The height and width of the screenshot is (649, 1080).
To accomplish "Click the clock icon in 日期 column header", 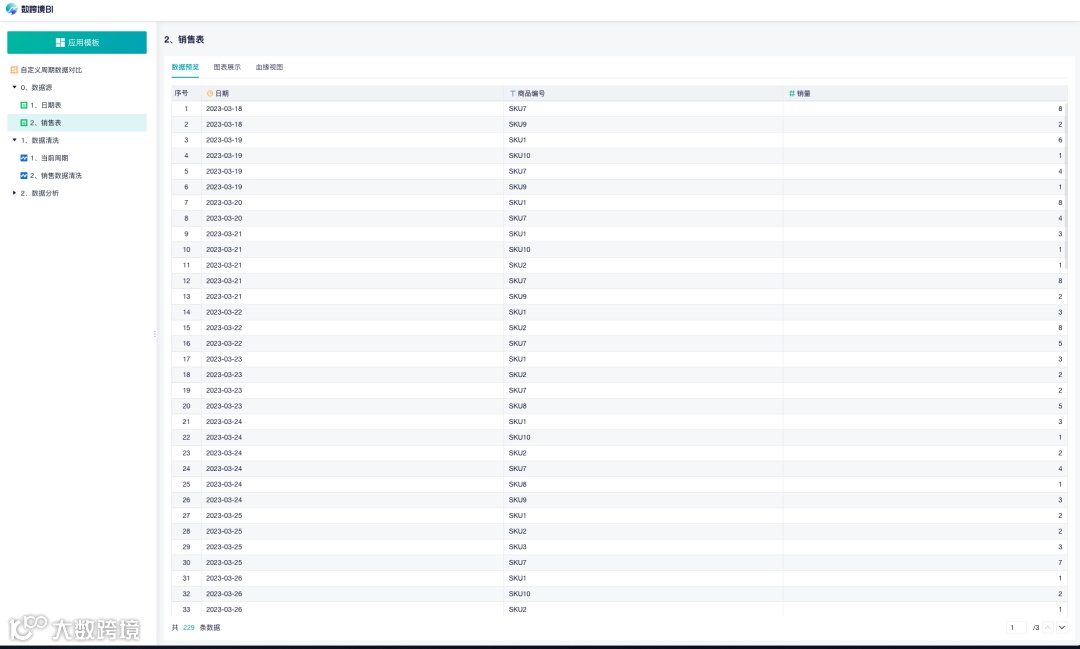I will (x=210, y=93).
